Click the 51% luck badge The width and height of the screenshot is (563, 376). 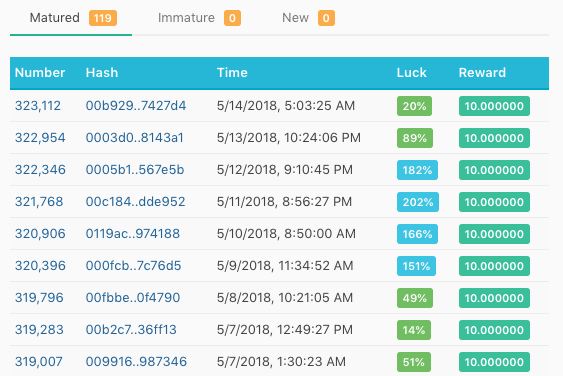click(x=414, y=362)
